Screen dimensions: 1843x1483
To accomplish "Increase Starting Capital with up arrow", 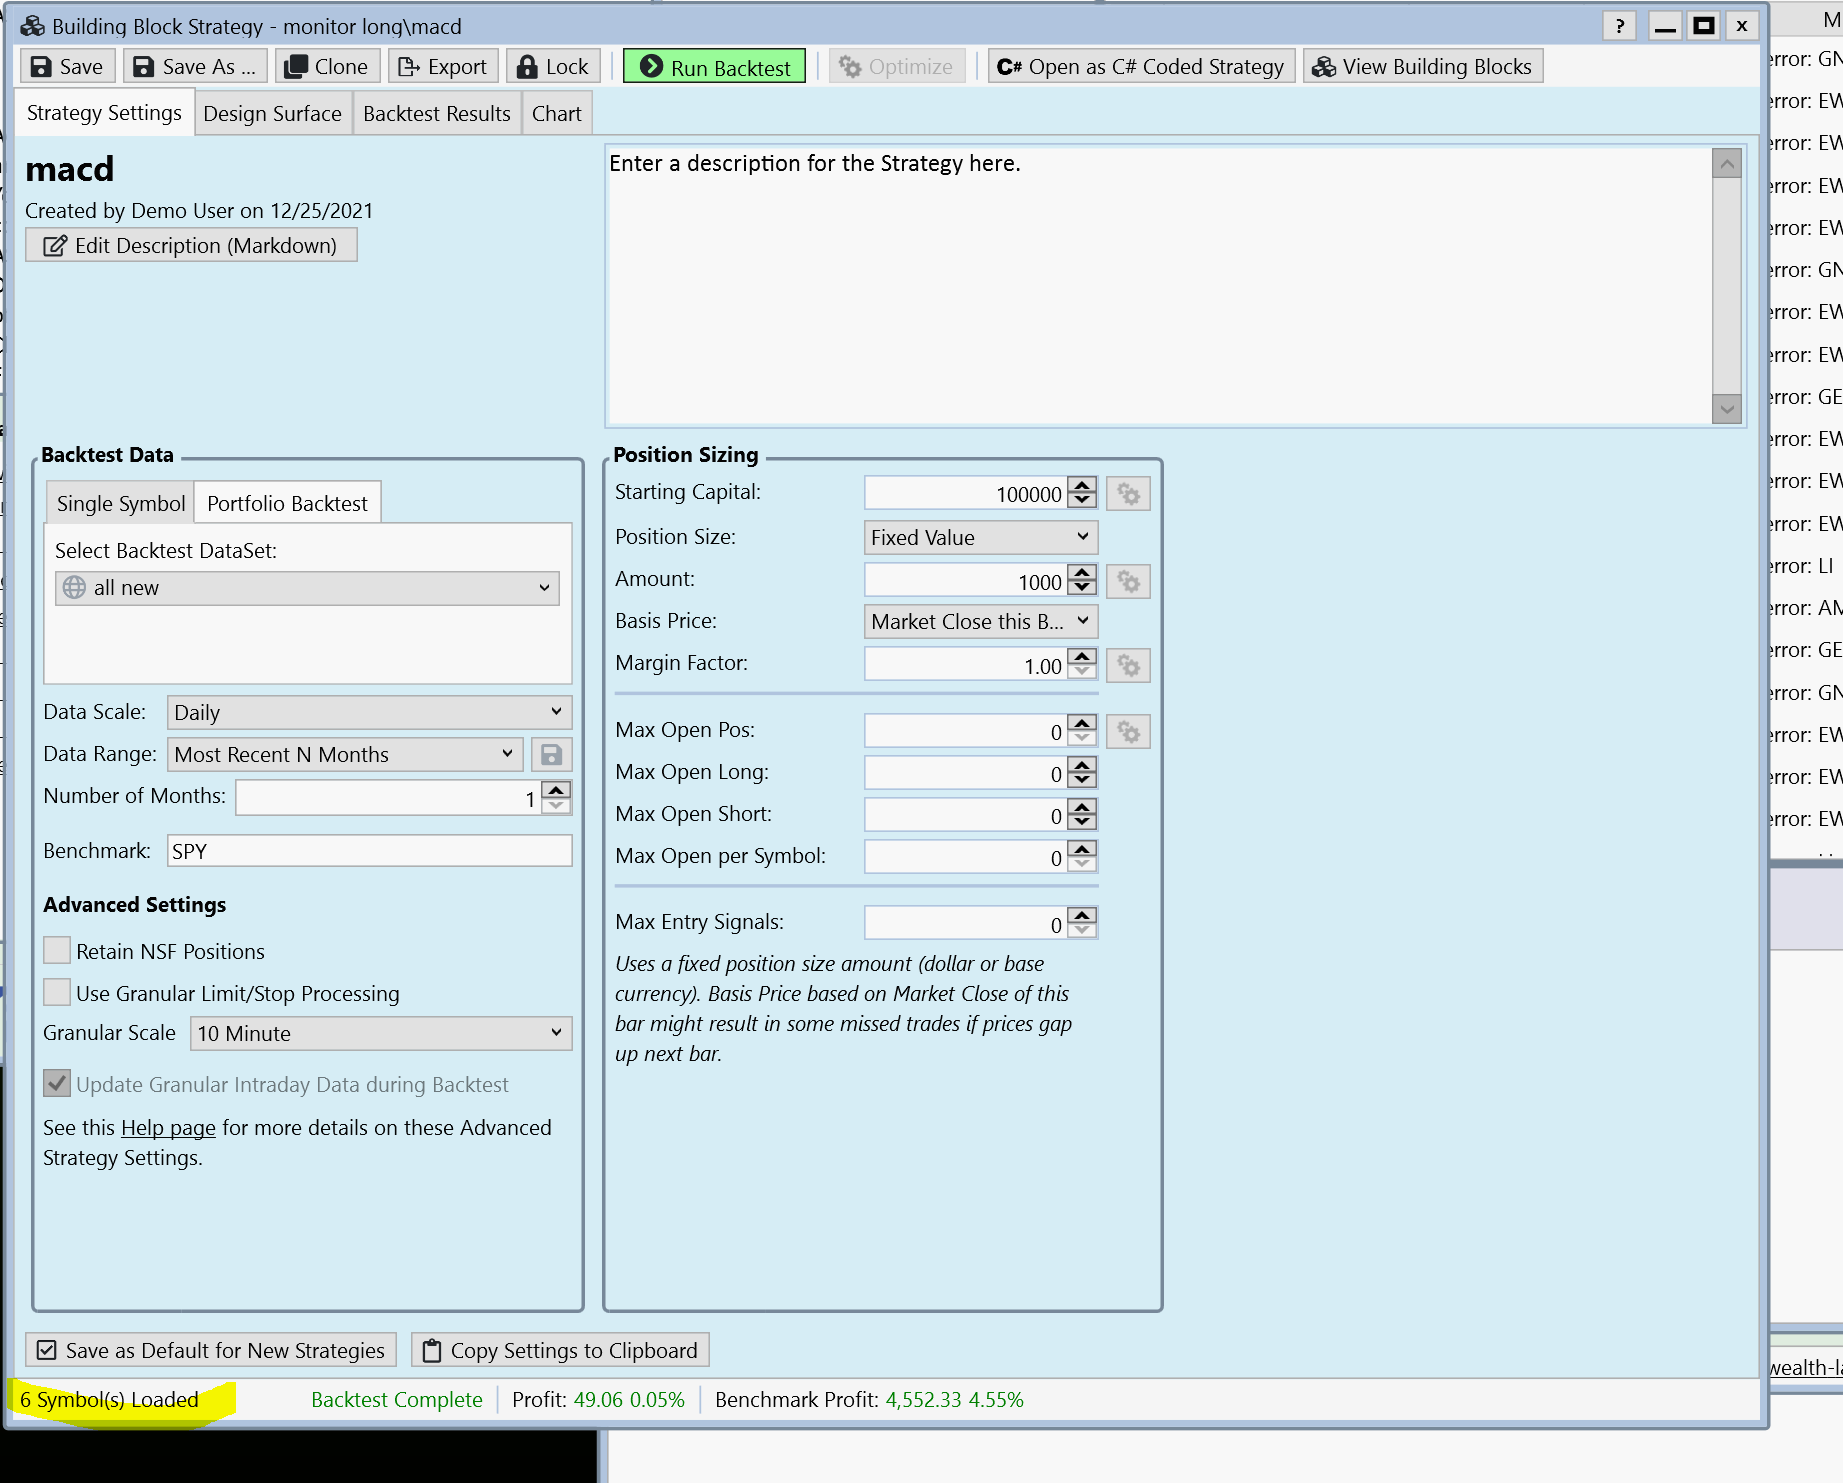I will click(1082, 486).
